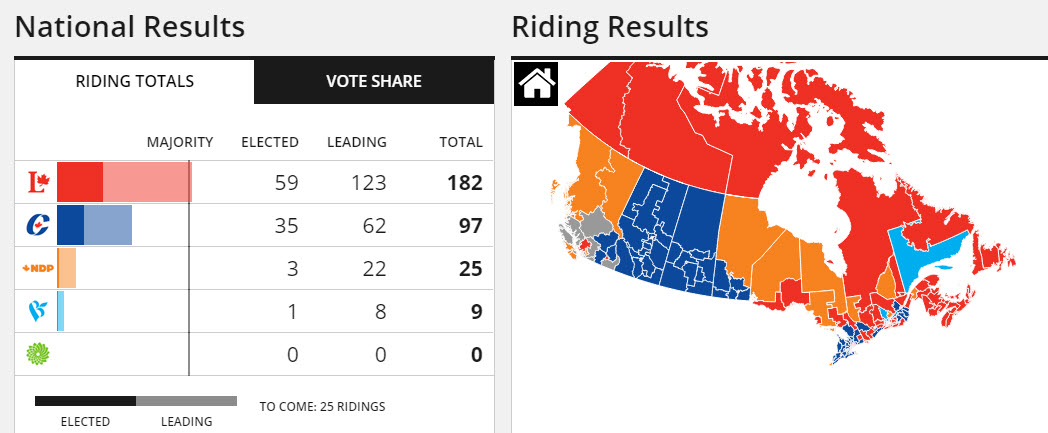Click the Green party logo

click(38, 354)
